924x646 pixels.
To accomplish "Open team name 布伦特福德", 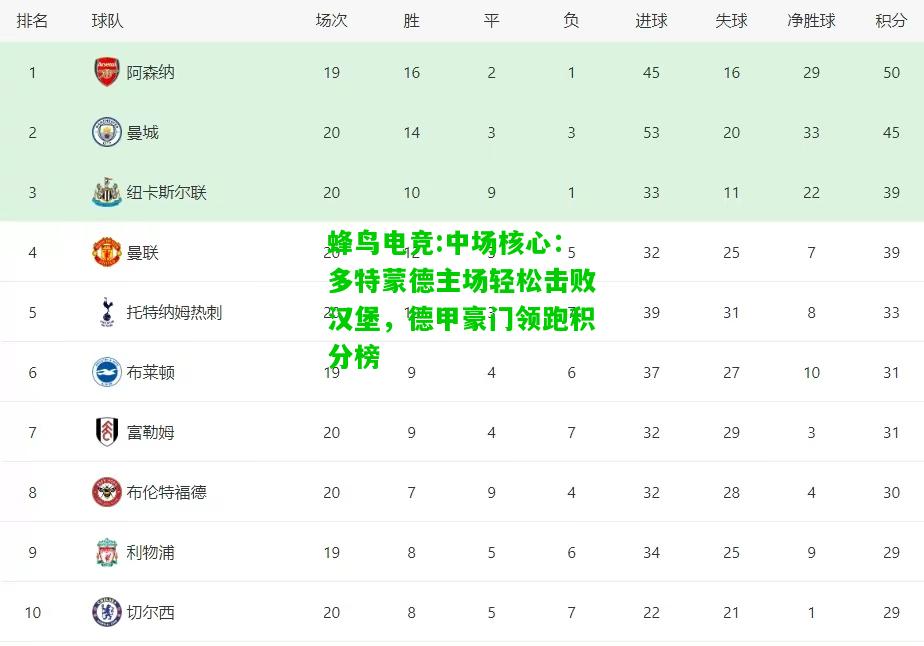I will point(166,493).
